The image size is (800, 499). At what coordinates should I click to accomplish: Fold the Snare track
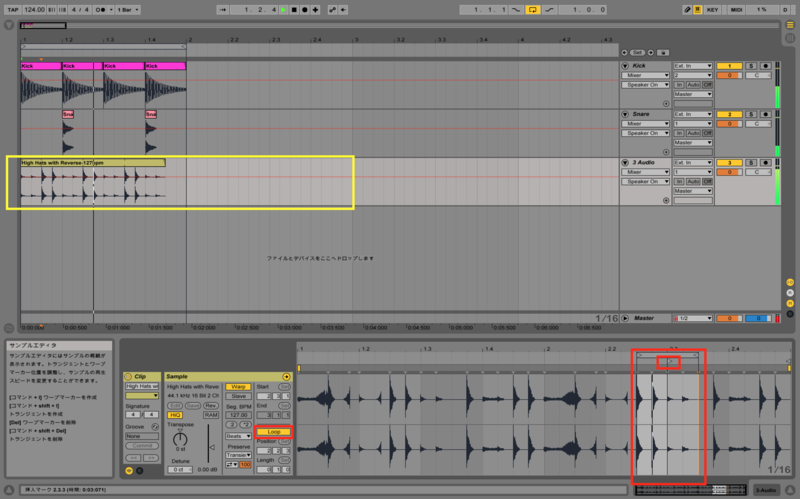(x=625, y=114)
